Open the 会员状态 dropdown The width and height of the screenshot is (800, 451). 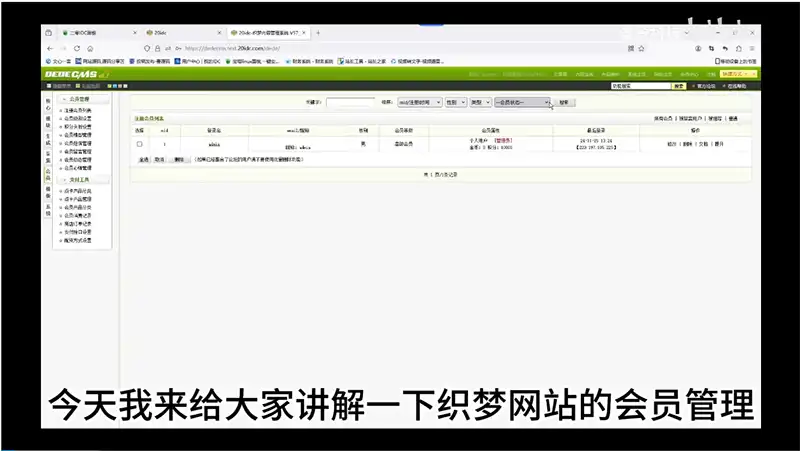pyautogui.click(x=522, y=102)
